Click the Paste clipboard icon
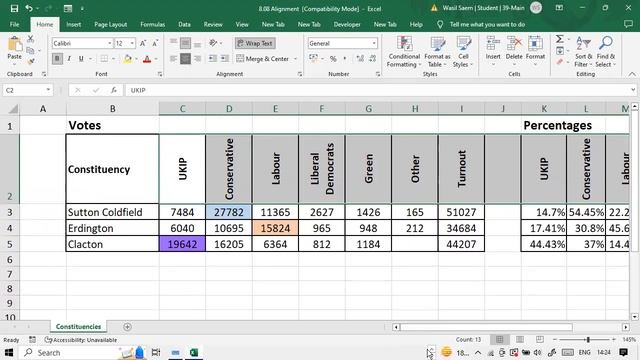 click(15, 44)
